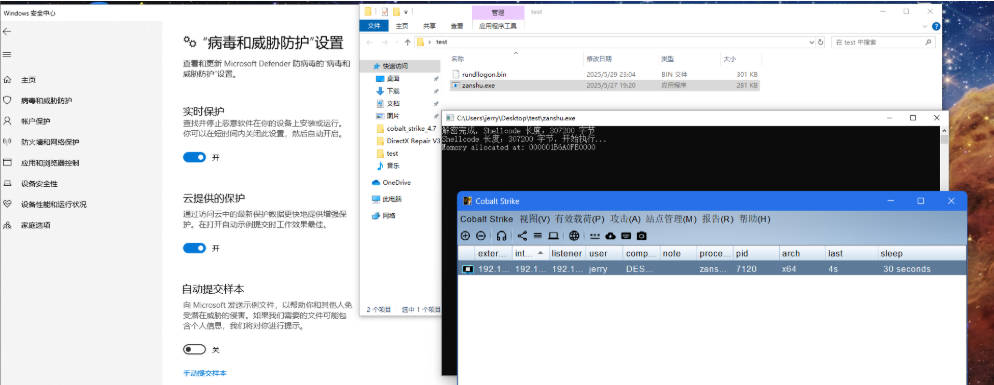Switch to the 查看 ribbon tab
Viewport: 994px width, 385px height.
[x=456, y=26]
